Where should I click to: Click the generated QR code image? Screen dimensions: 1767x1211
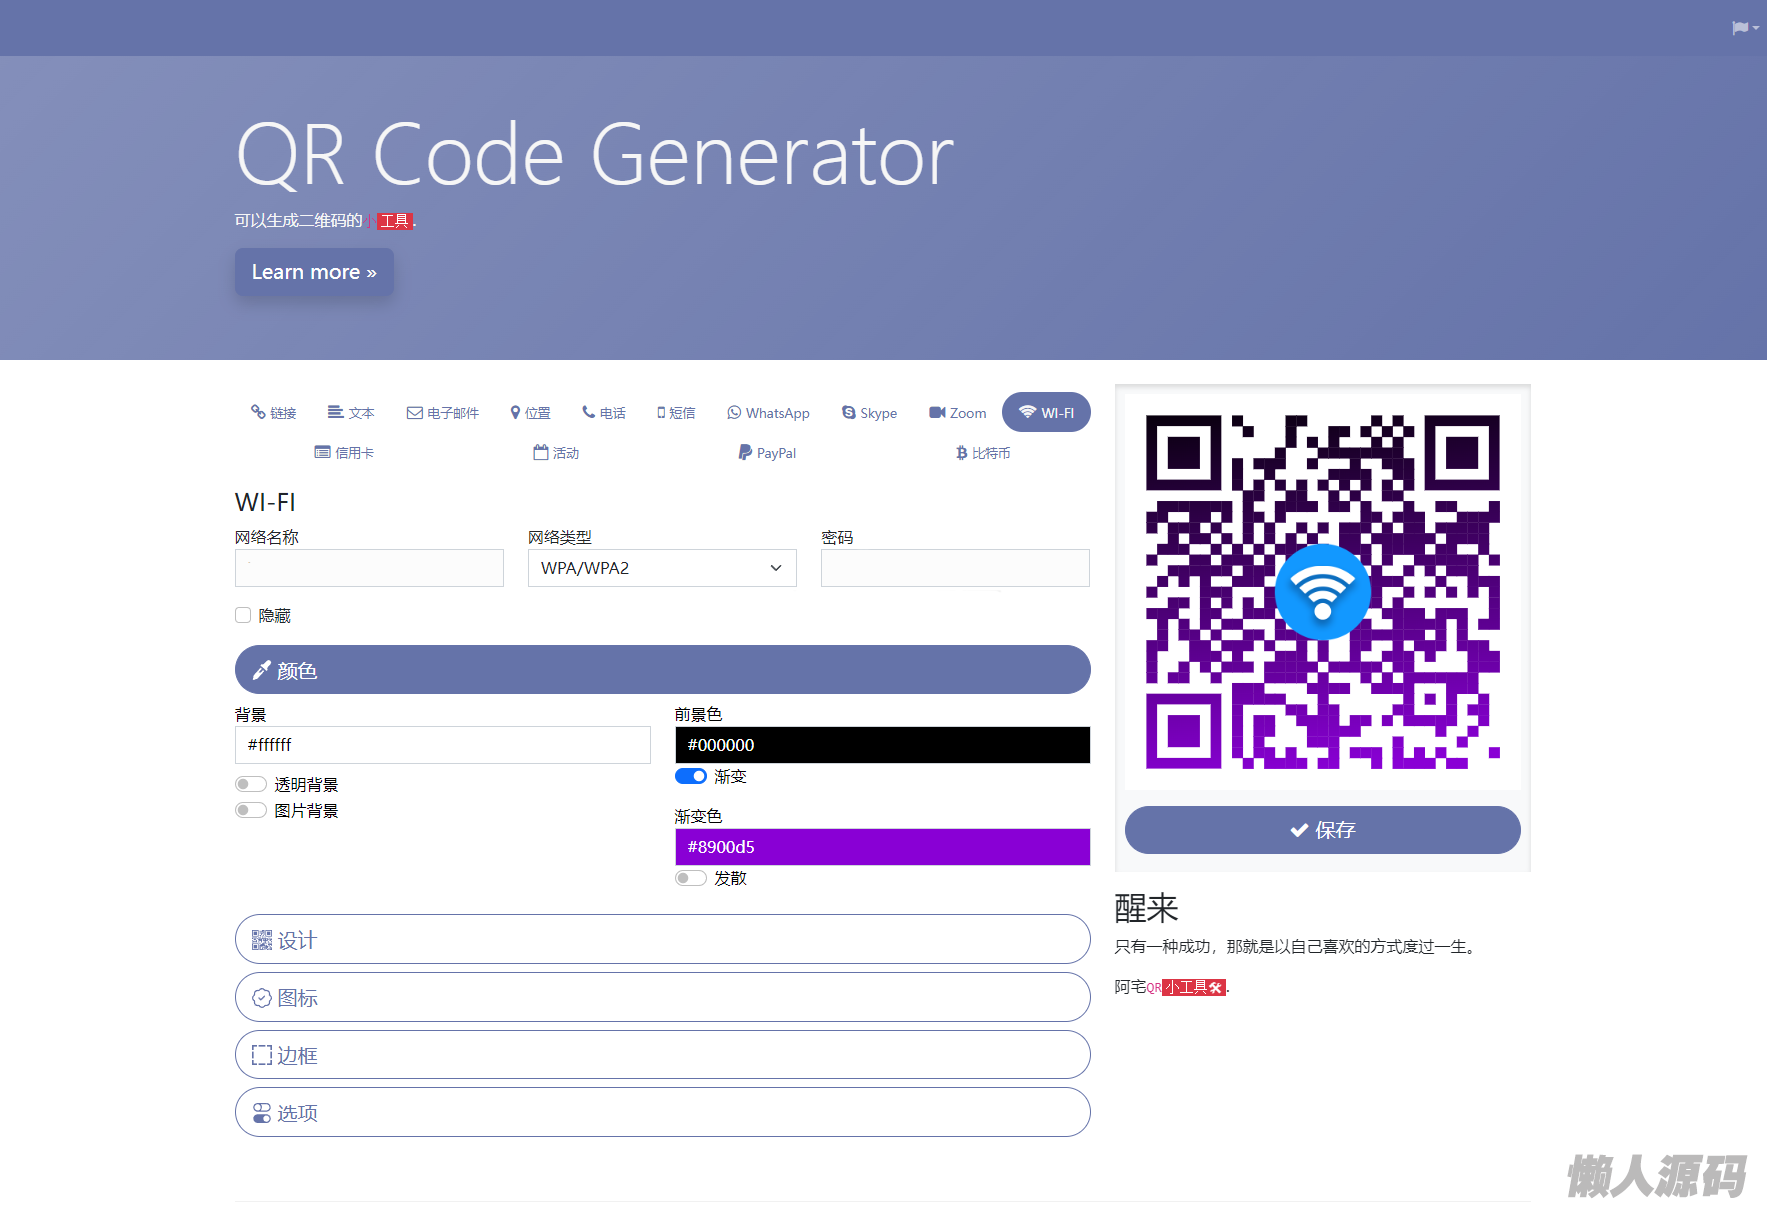tap(1323, 592)
